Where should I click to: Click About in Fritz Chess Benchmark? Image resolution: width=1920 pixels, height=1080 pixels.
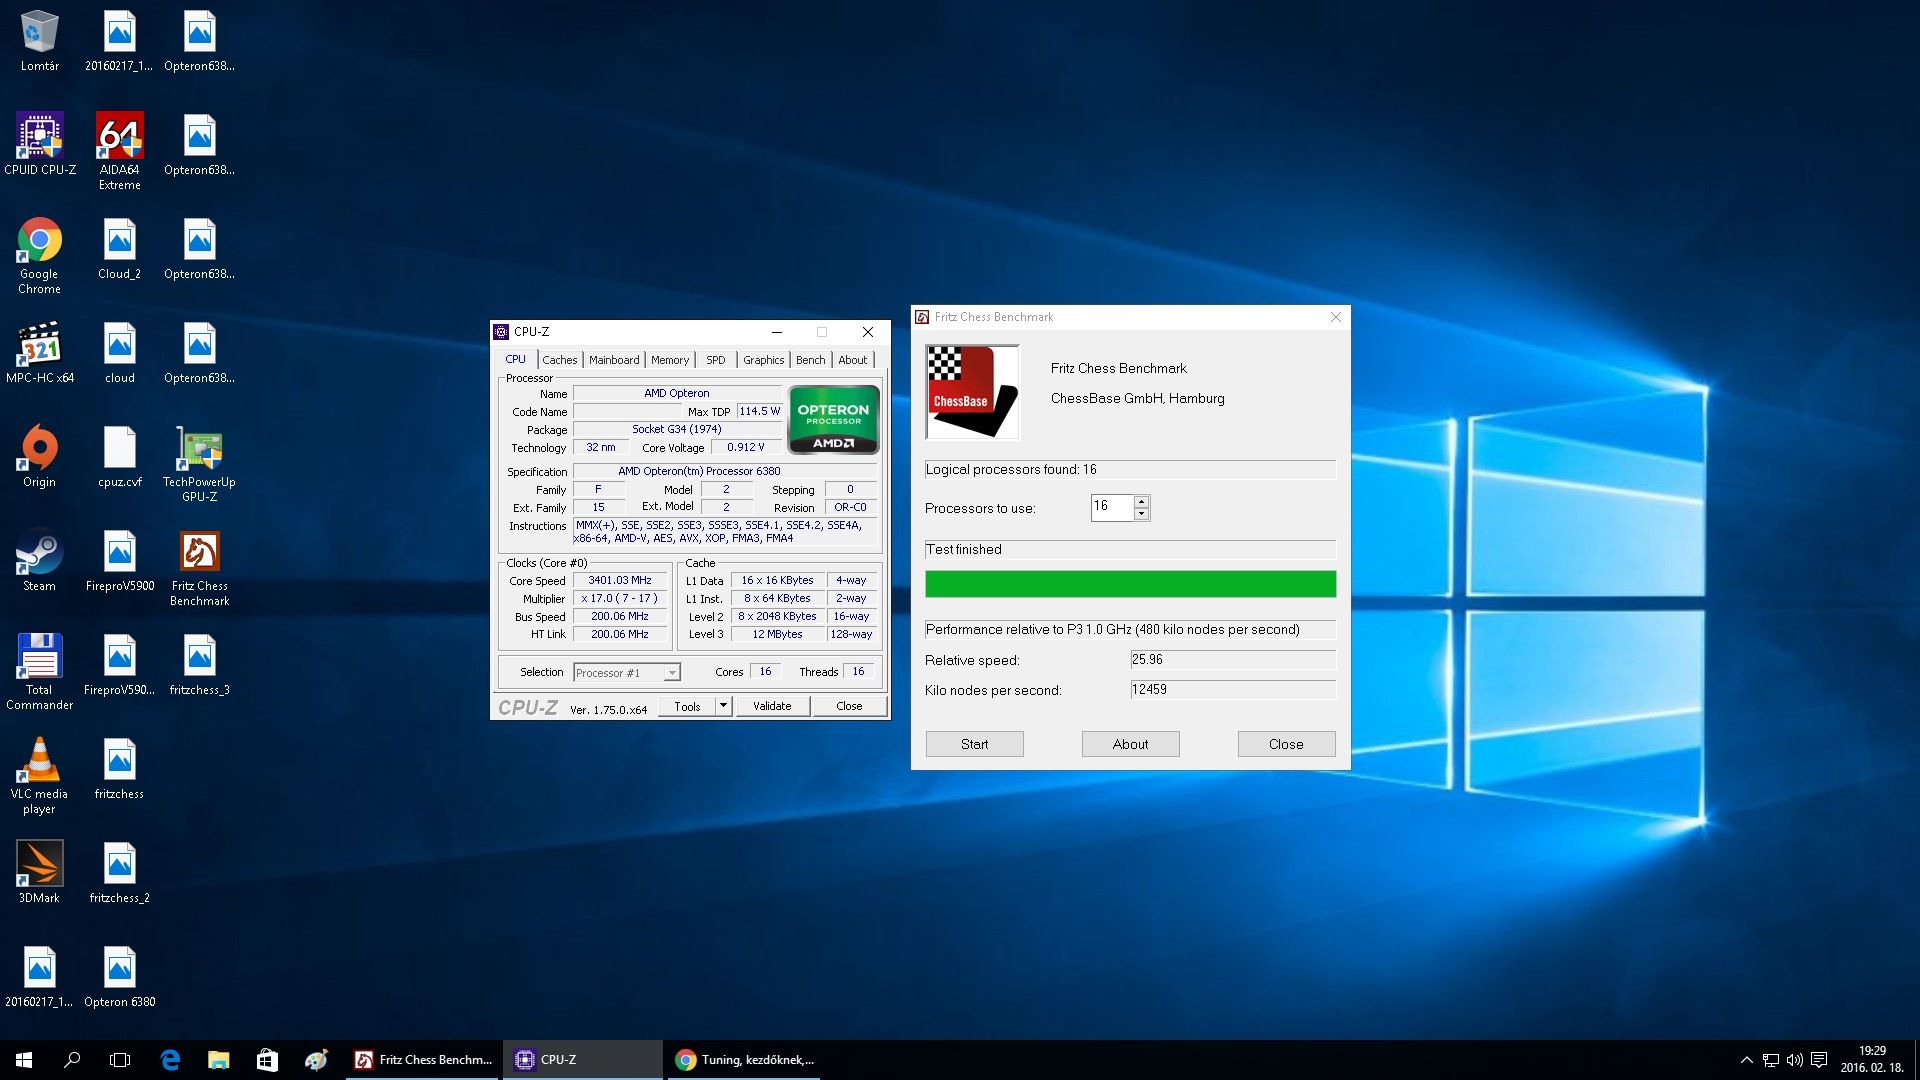coord(1130,744)
